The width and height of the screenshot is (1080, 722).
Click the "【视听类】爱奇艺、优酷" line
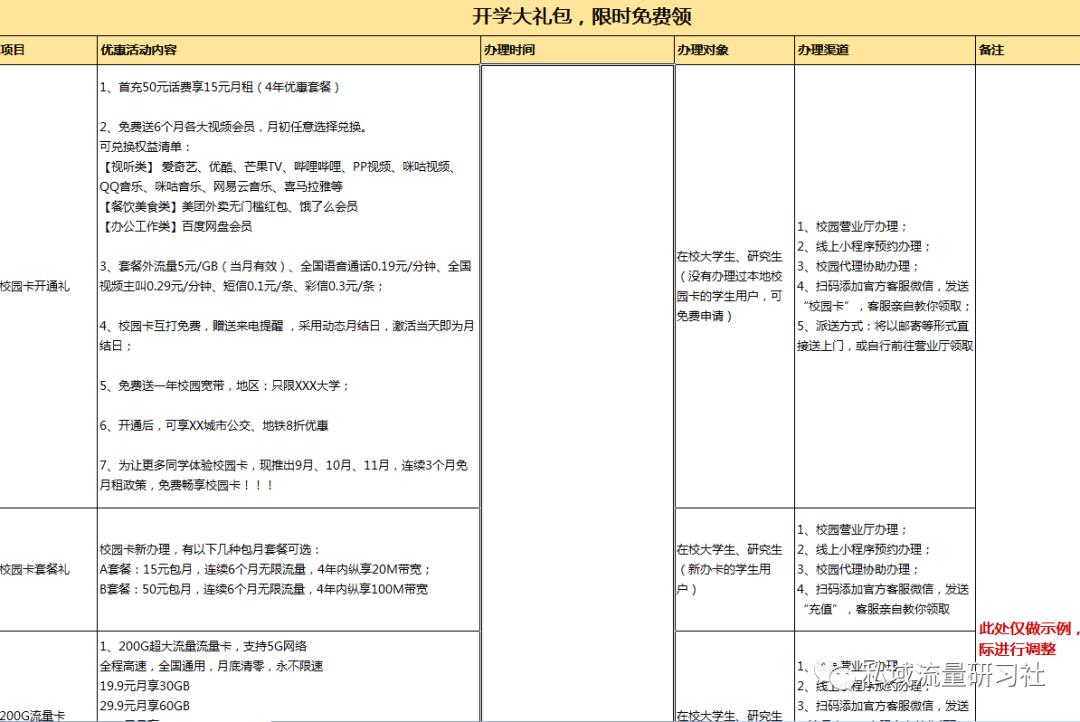[278, 167]
